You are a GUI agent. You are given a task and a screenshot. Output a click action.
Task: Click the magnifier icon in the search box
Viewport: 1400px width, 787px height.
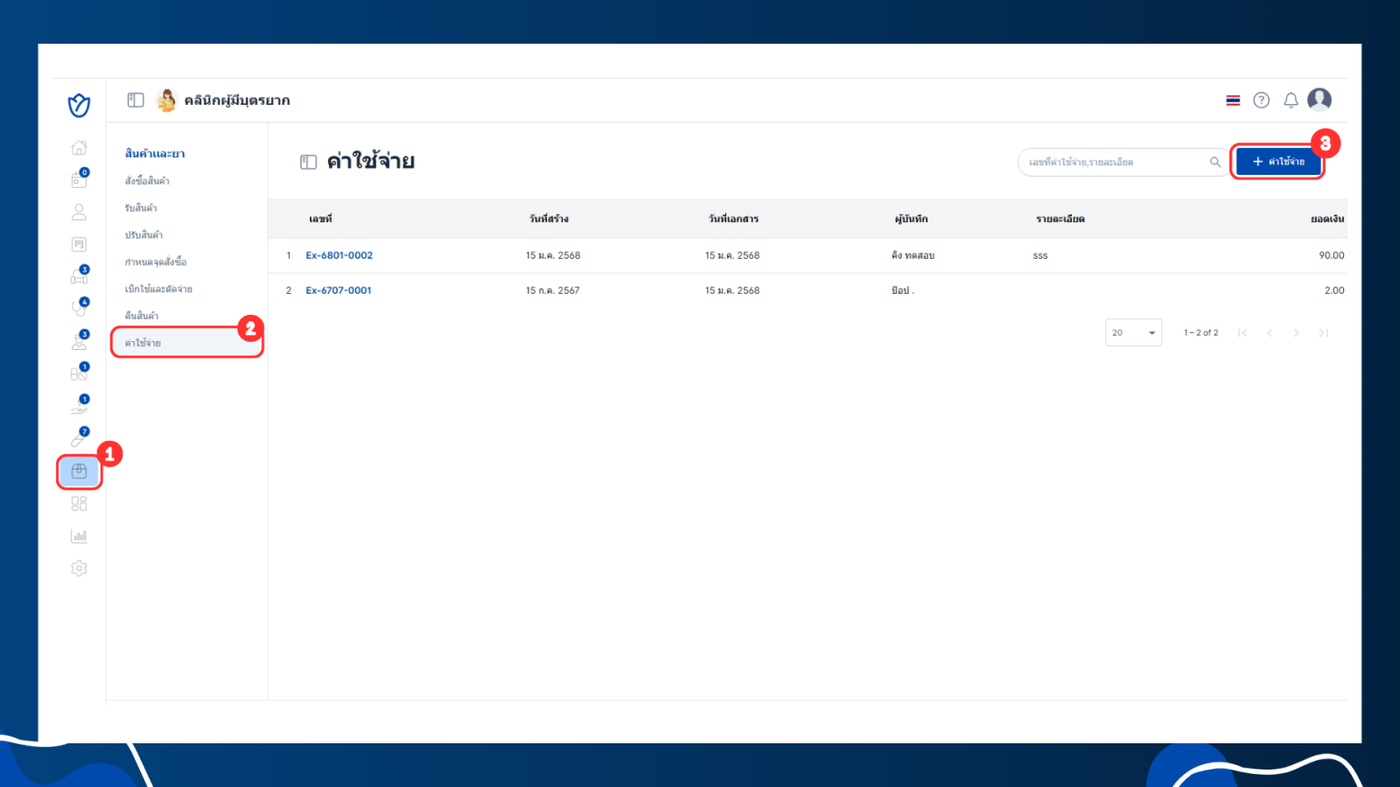coord(1215,162)
